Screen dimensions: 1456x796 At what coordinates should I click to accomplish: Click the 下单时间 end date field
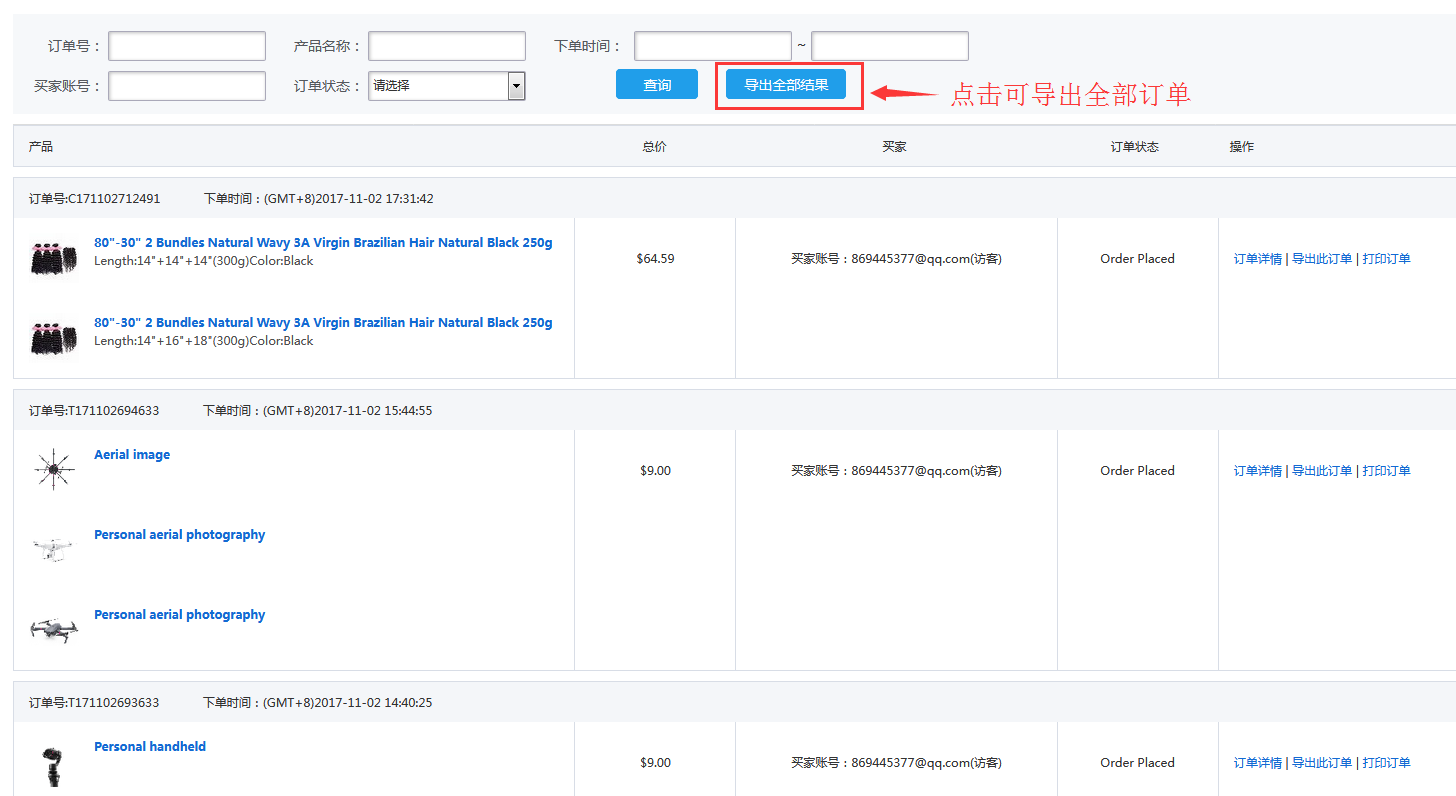pos(889,46)
